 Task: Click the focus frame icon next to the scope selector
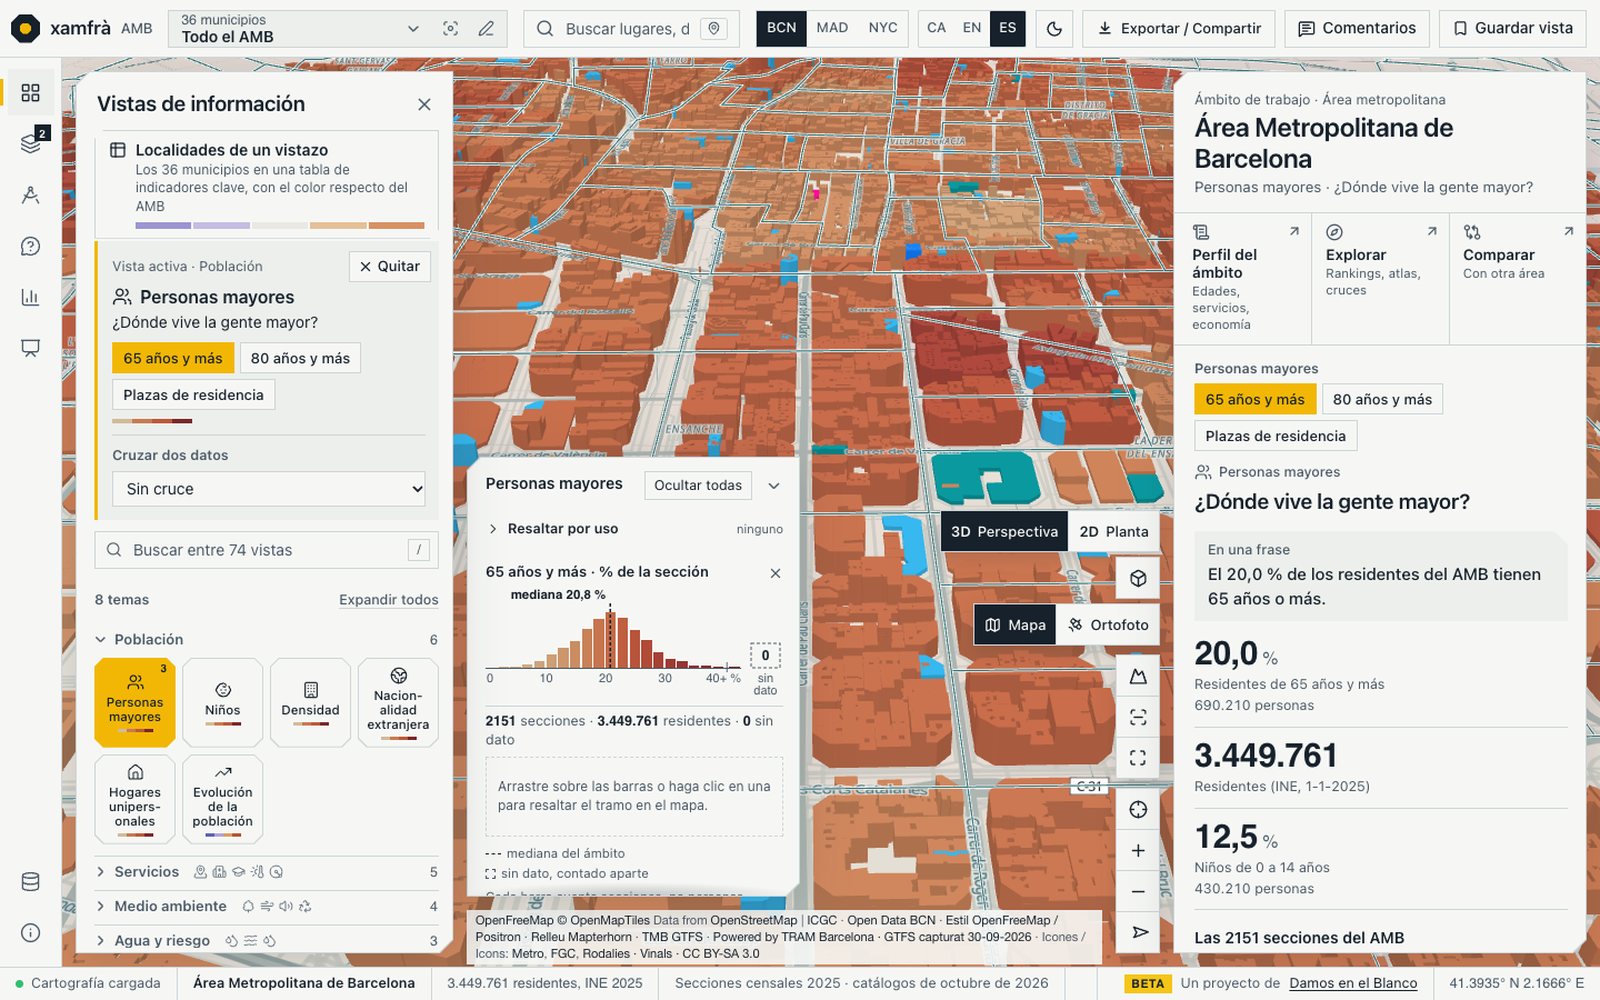451,28
